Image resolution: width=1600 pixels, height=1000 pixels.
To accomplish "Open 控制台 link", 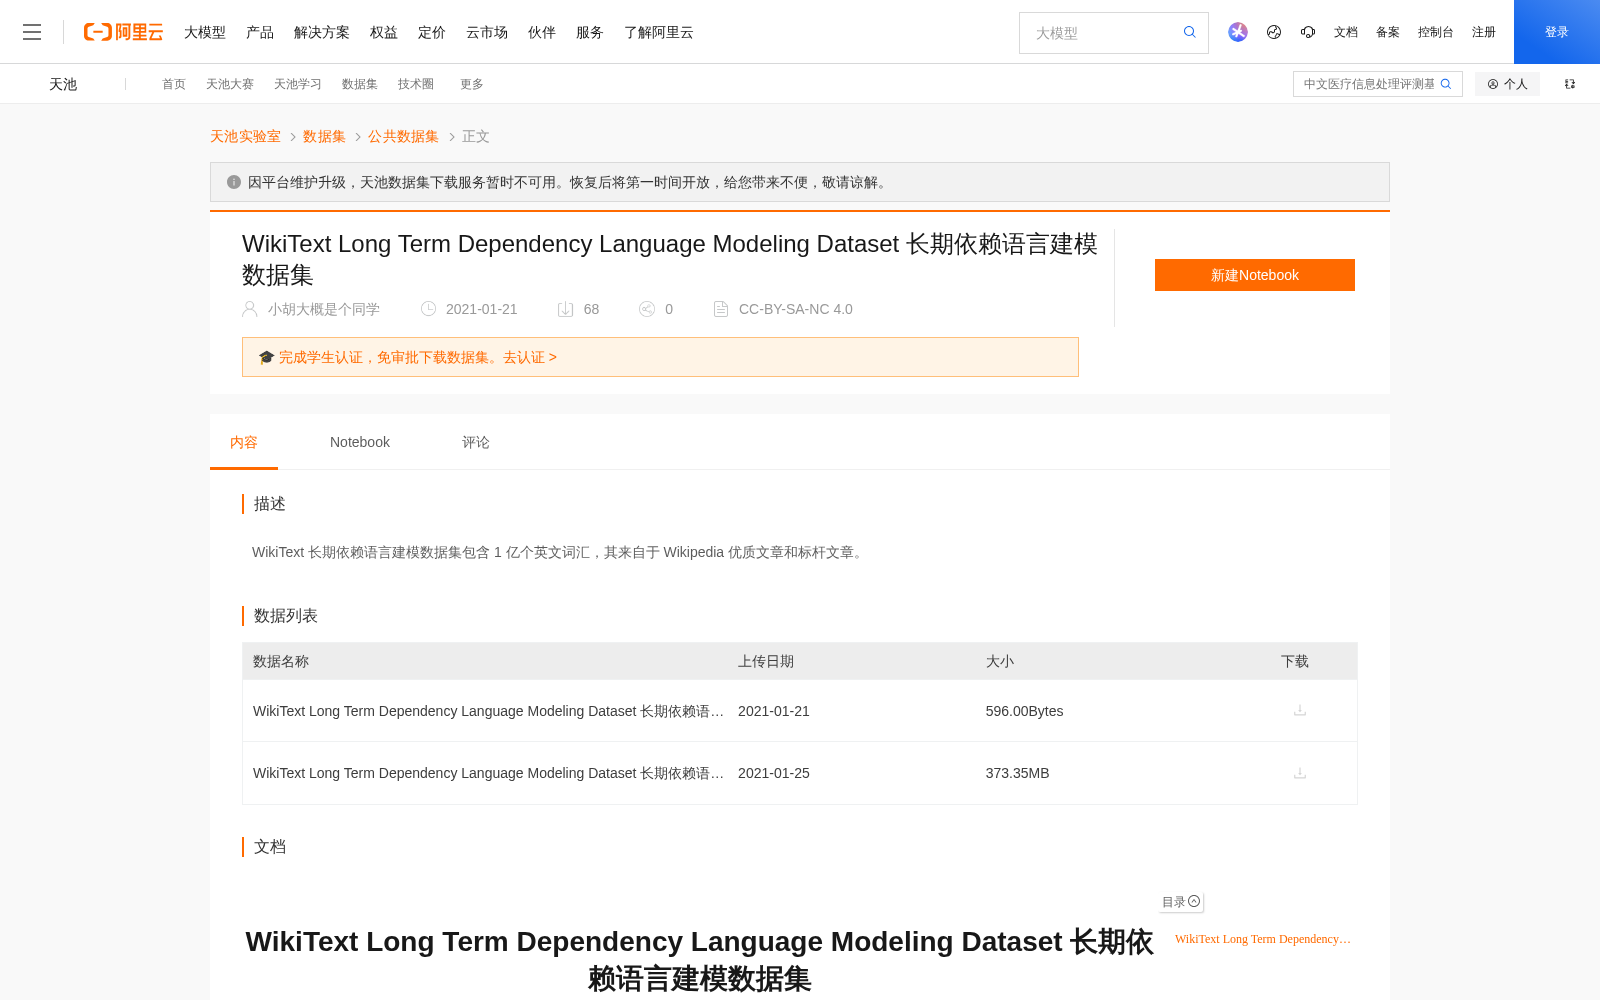I will point(1436,32).
